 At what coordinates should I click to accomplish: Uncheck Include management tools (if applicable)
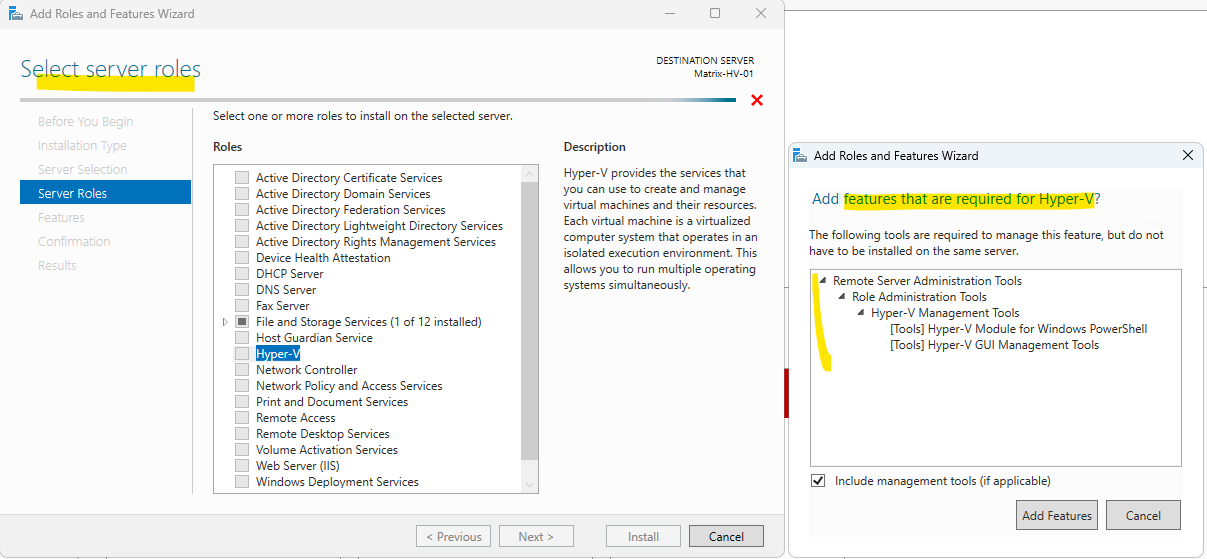coord(820,481)
